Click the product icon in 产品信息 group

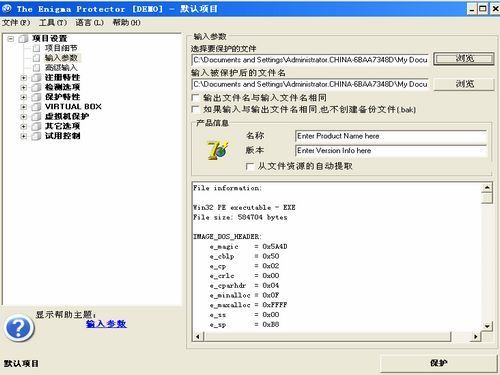217,150
